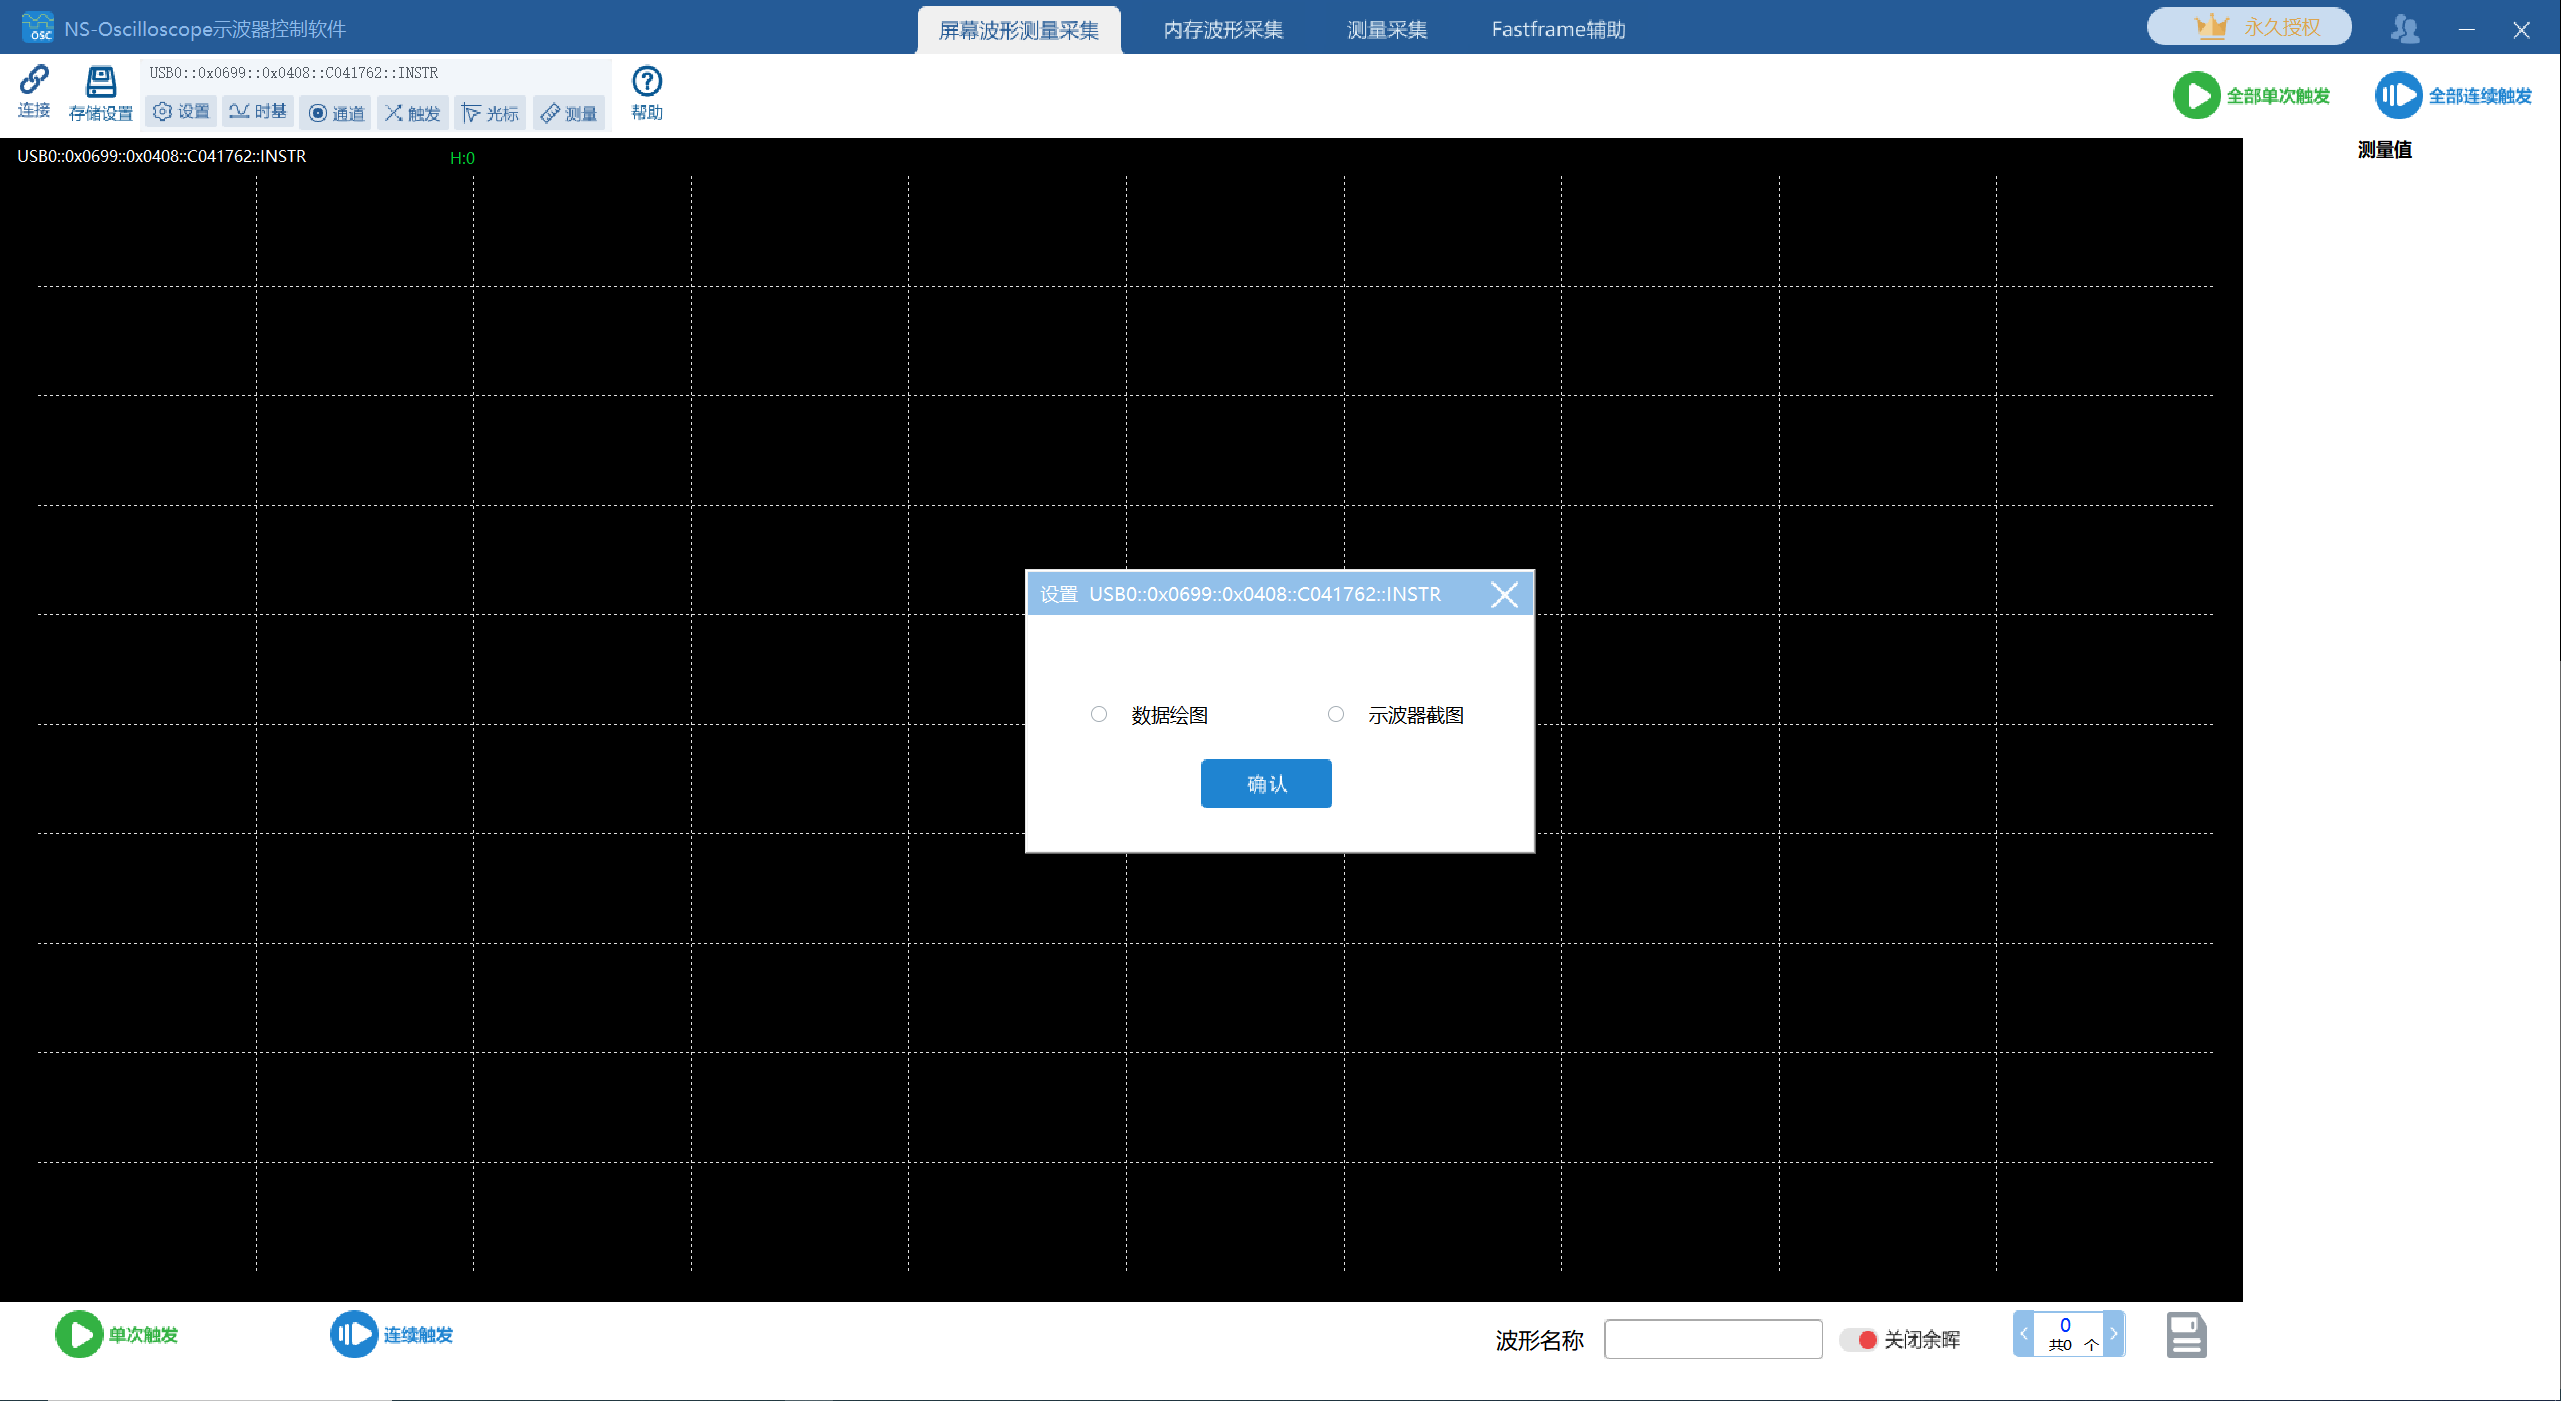
Task: Click the USB0 device address in toolbar
Action: (294, 73)
